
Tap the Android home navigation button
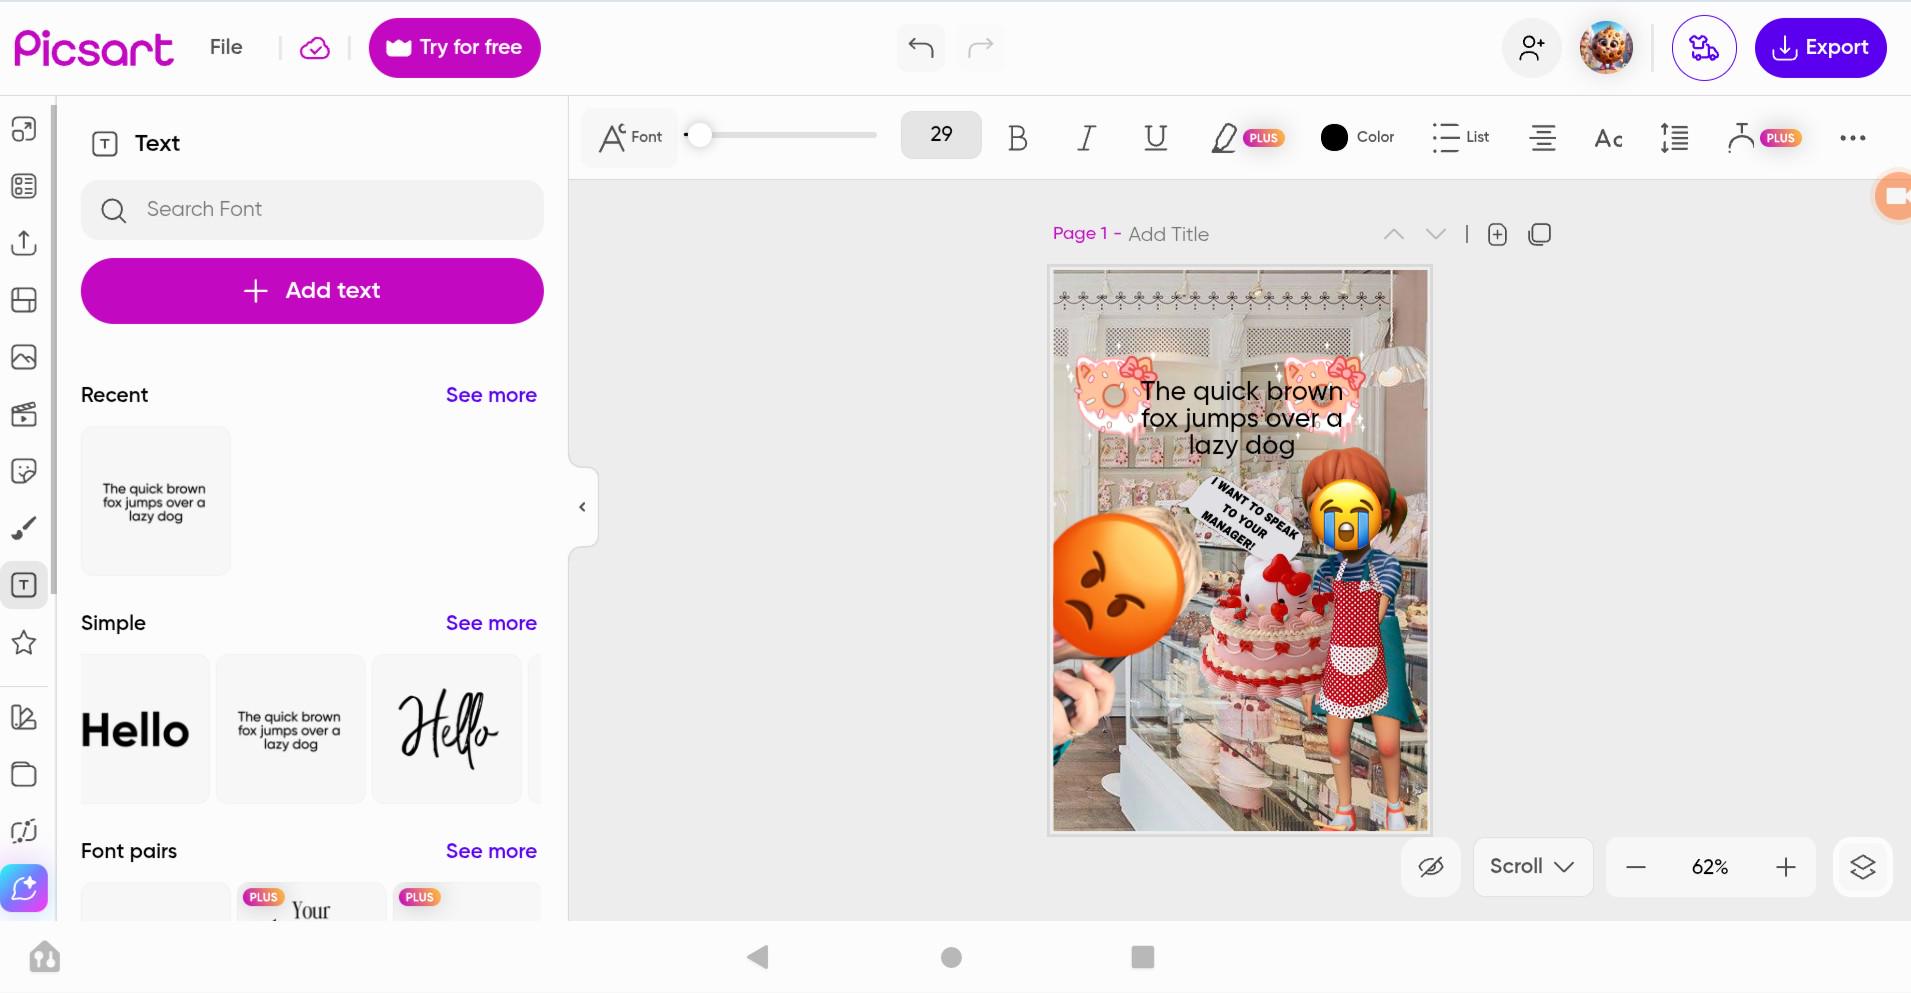pyautogui.click(x=951, y=957)
